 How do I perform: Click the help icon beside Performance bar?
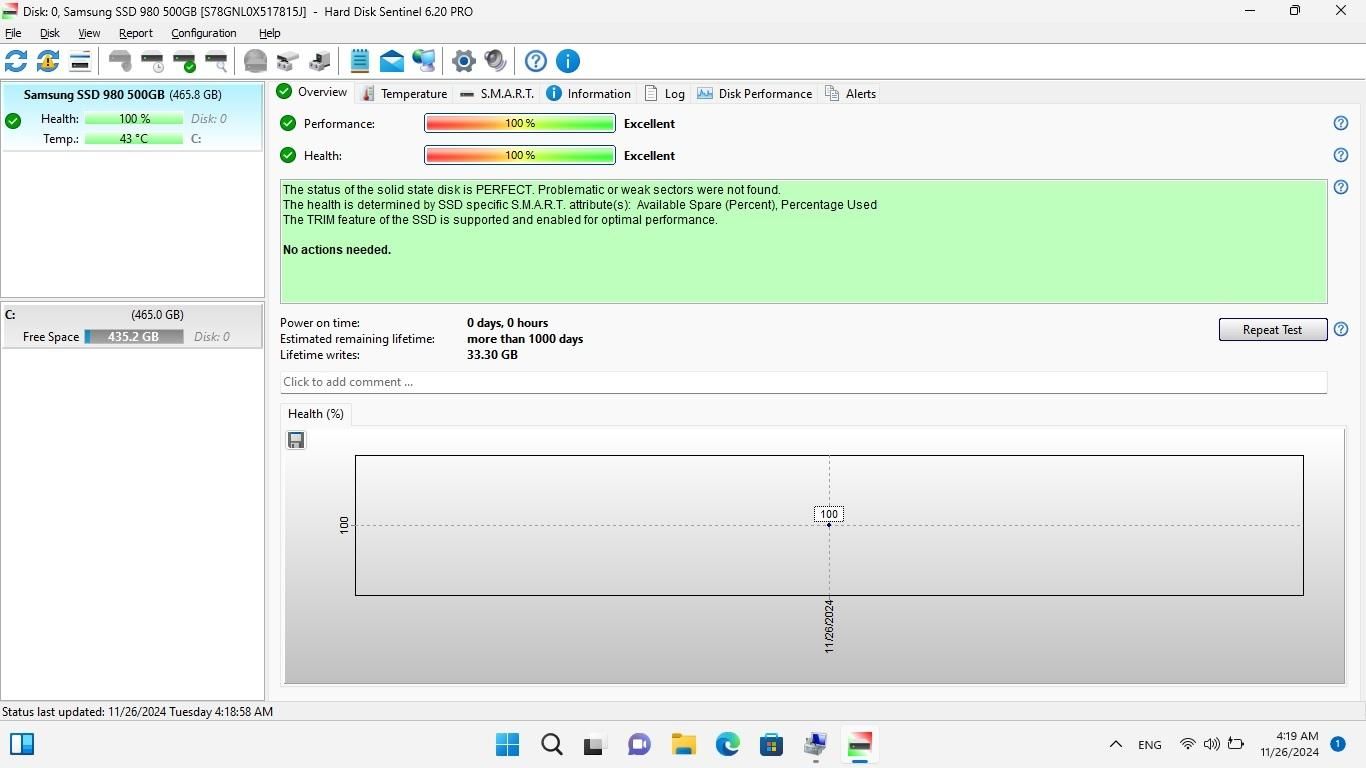(x=1341, y=123)
